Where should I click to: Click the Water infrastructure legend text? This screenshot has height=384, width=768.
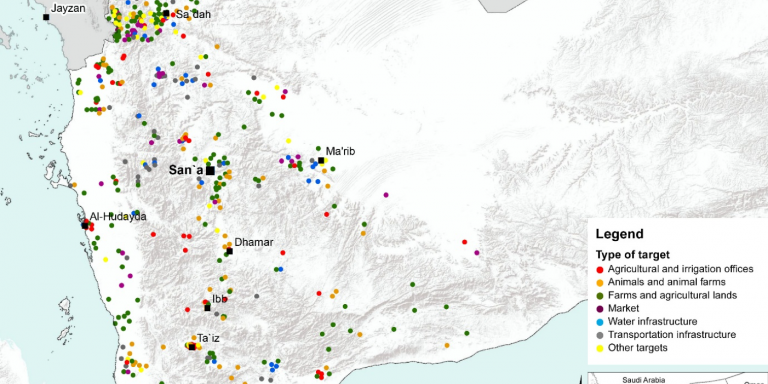point(652,322)
